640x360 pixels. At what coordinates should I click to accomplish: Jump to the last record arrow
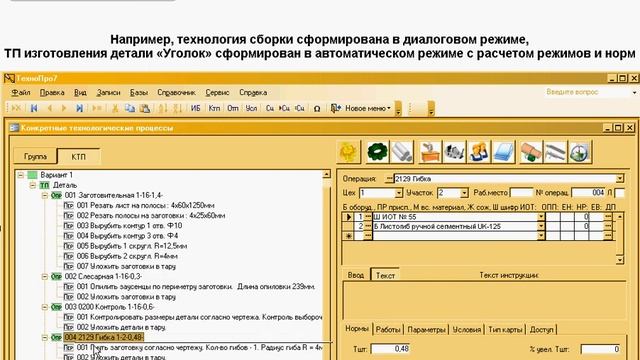pyautogui.click(x=80, y=108)
